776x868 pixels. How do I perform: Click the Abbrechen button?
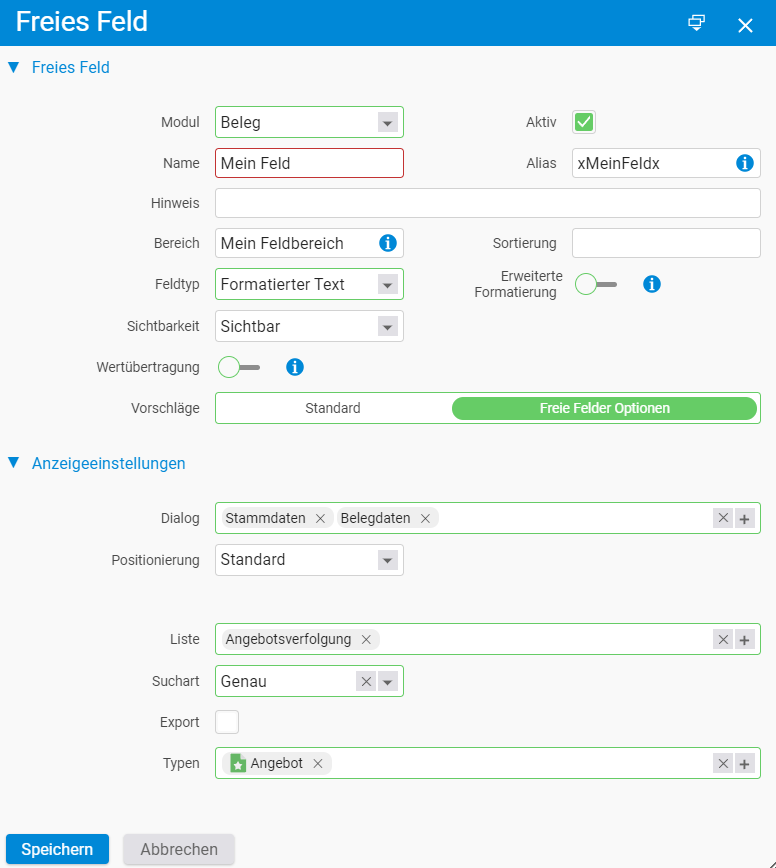coord(179,849)
